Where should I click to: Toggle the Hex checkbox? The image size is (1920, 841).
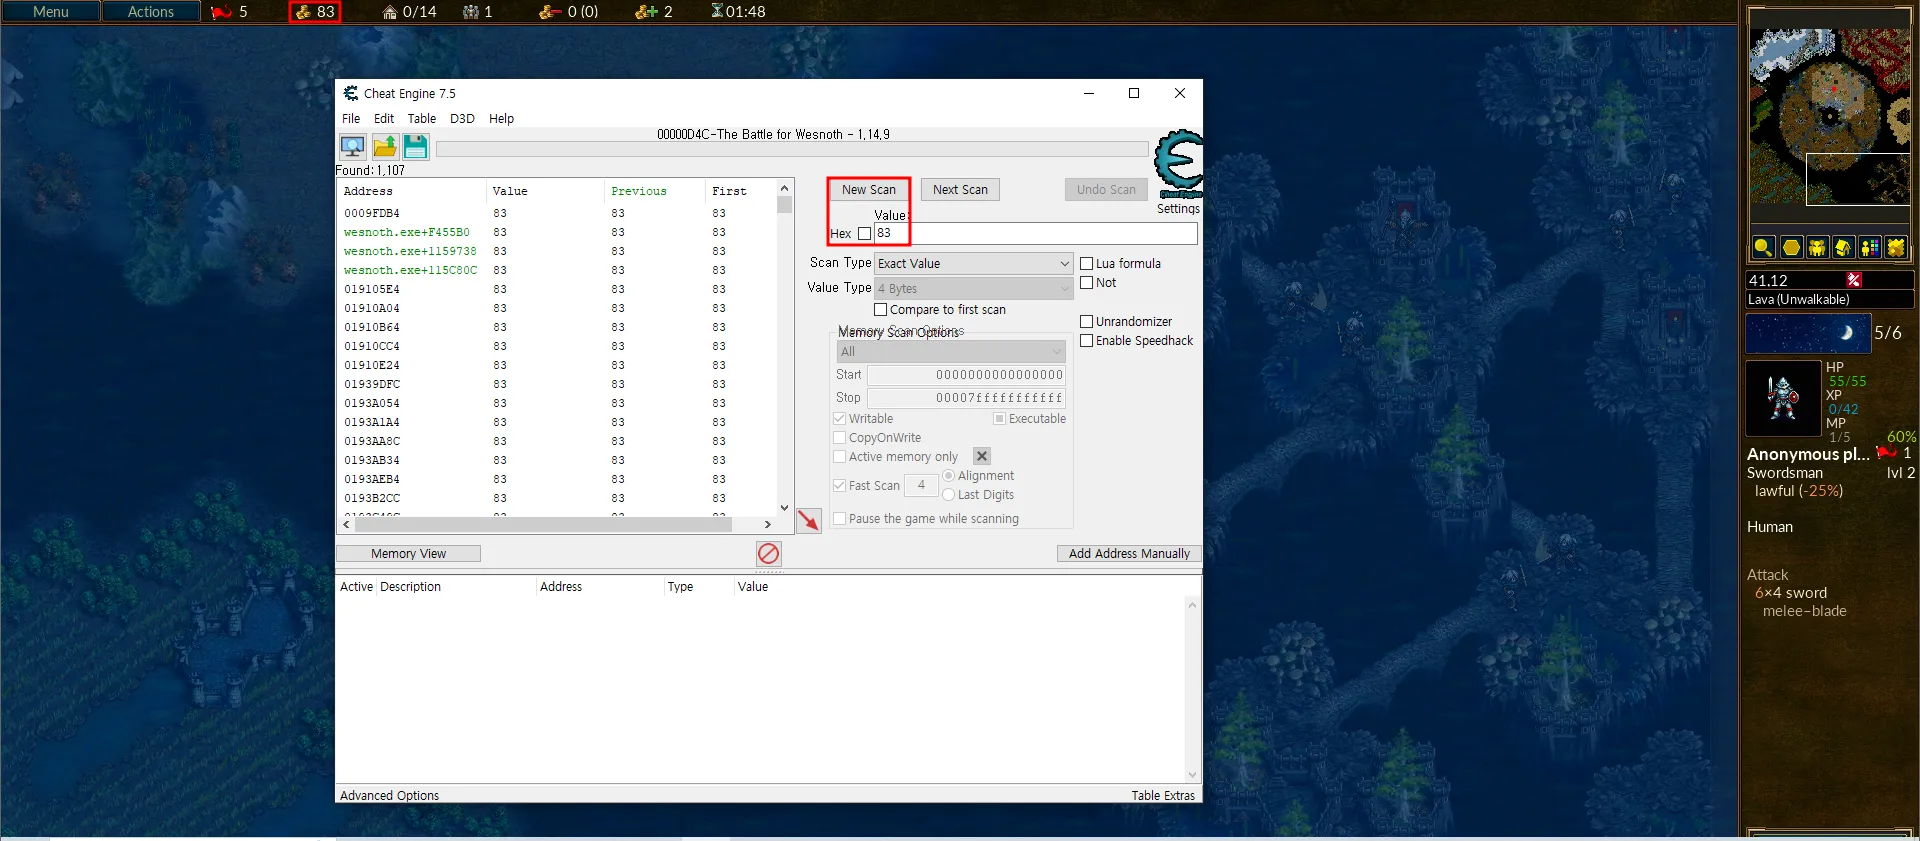(865, 234)
